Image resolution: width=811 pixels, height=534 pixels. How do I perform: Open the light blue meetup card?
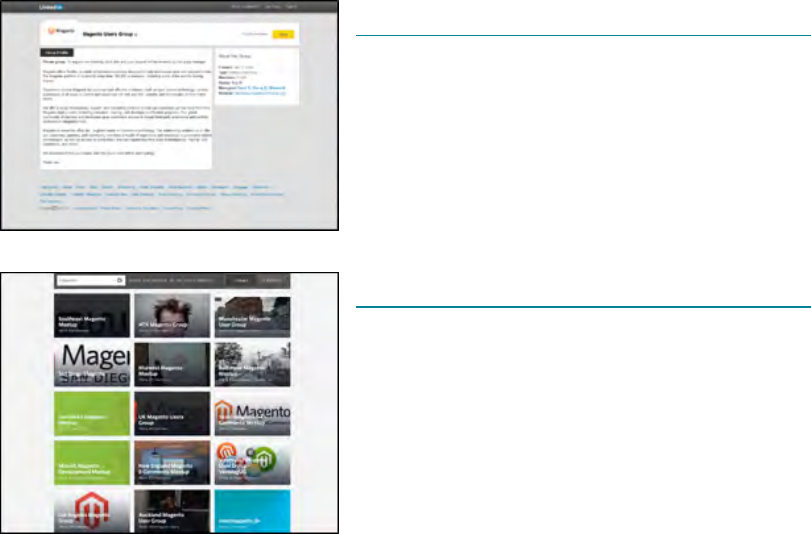click(252, 511)
